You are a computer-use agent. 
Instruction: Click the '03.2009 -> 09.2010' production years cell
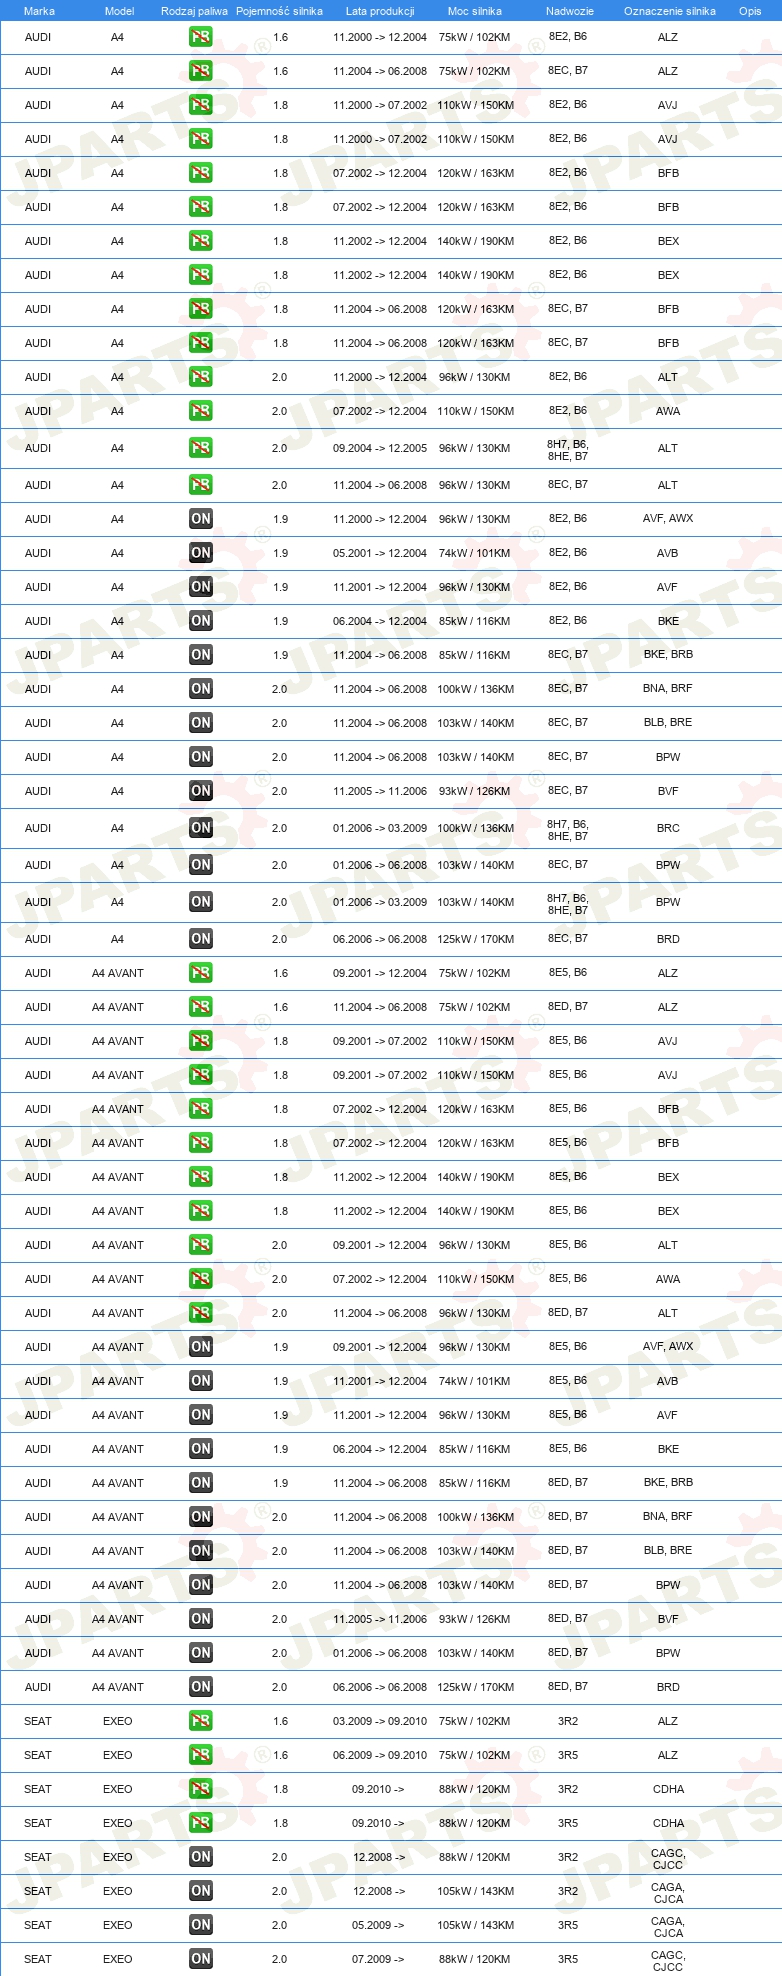click(x=380, y=1721)
